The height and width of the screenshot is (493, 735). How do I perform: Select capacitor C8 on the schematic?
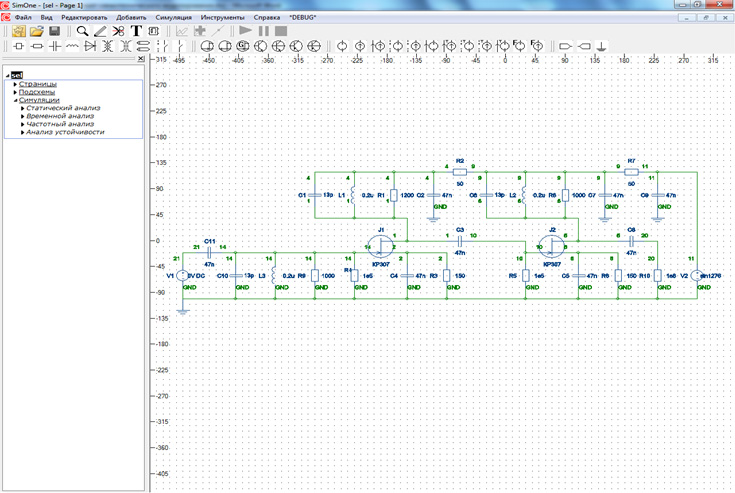(631, 241)
